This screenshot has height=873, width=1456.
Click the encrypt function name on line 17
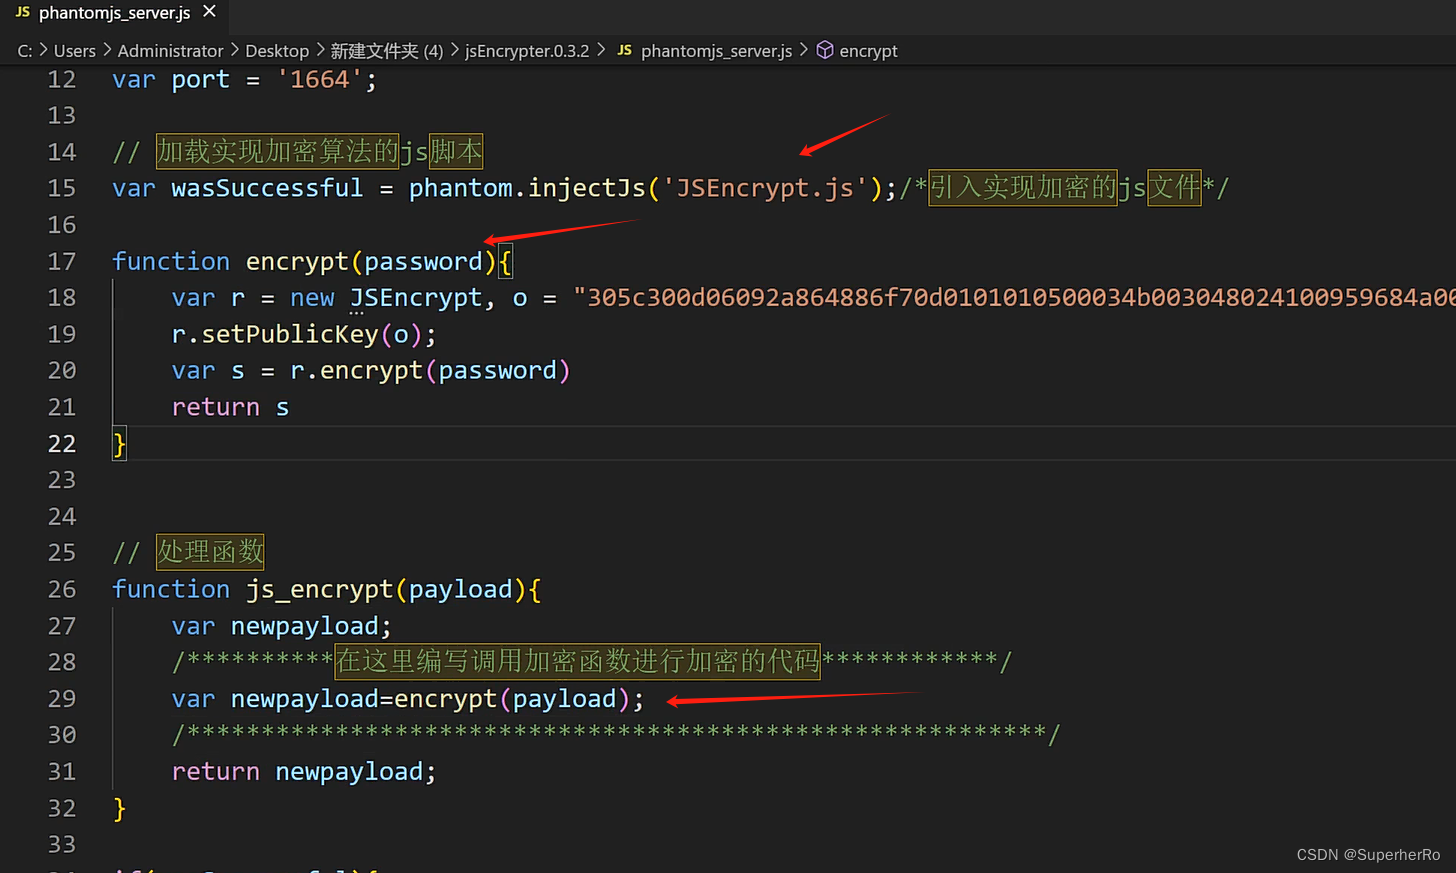pyautogui.click(x=297, y=261)
